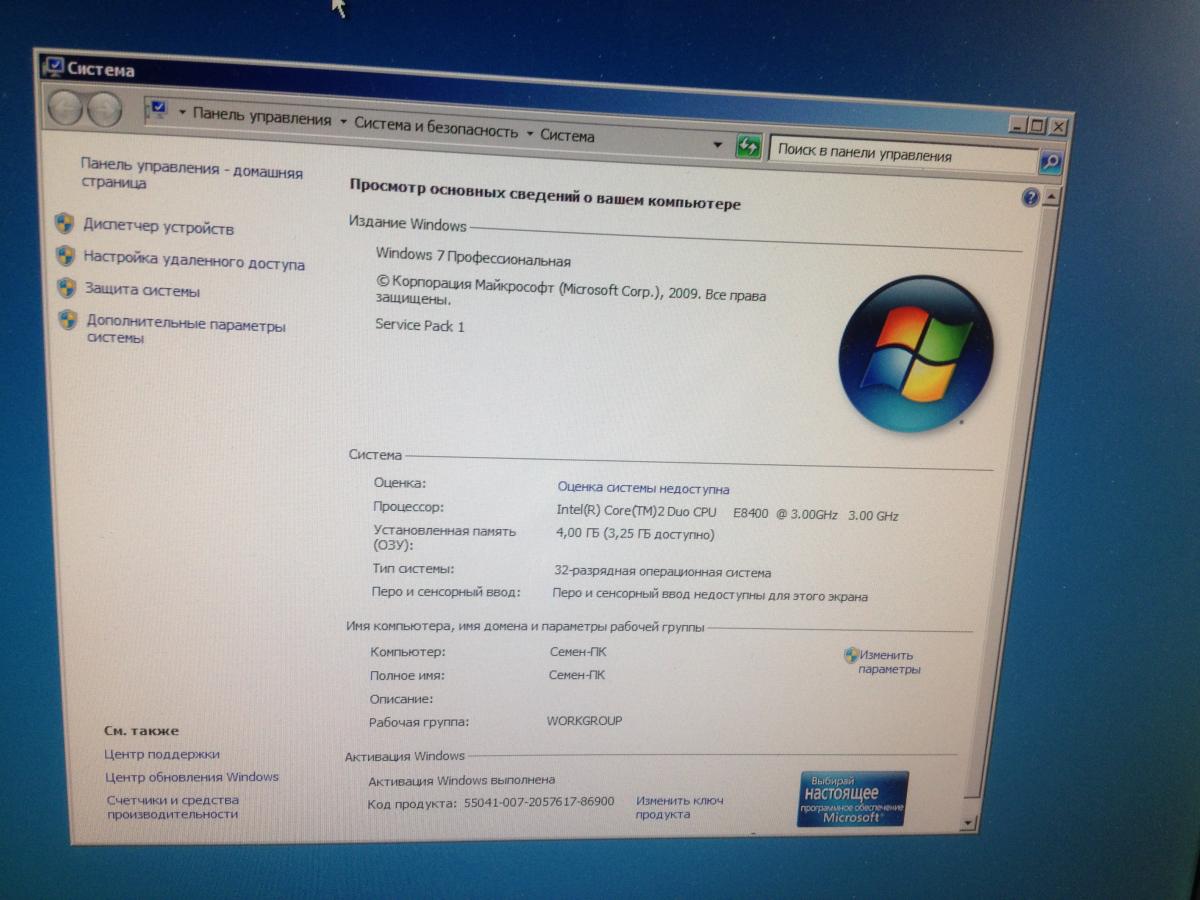This screenshot has width=1200, height=900.
Task: Click the scrollbar down arrow
Action: point(966,822)
